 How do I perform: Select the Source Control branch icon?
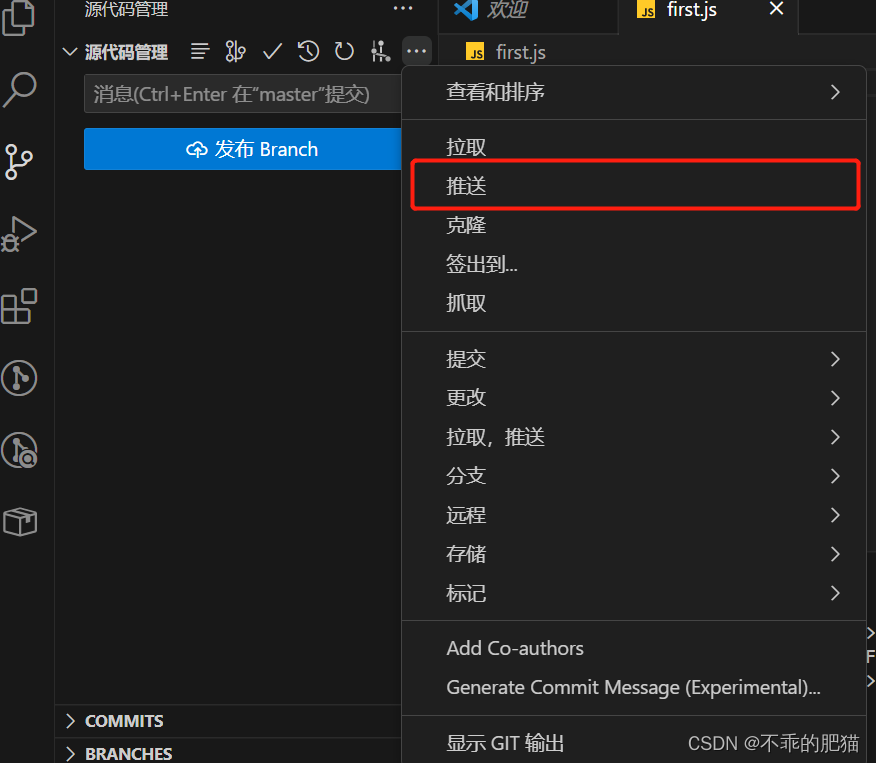[18, 162]
